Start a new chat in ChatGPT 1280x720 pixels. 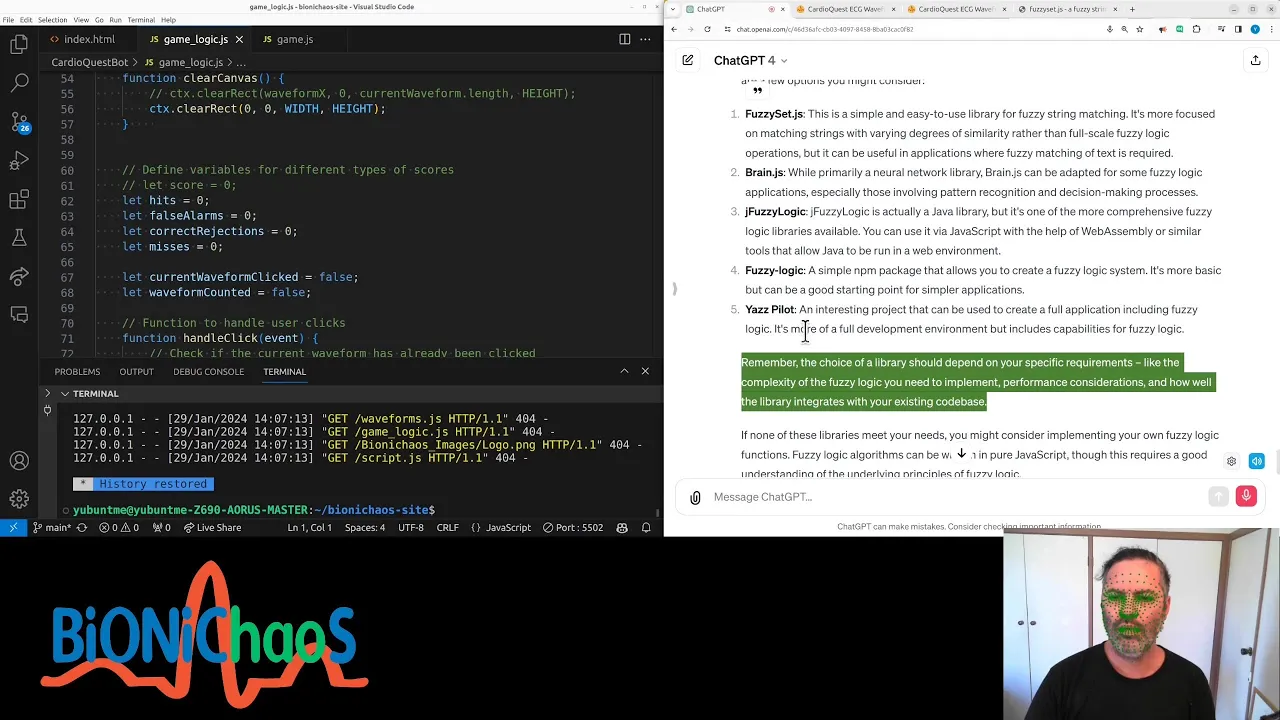pos(688,60)
